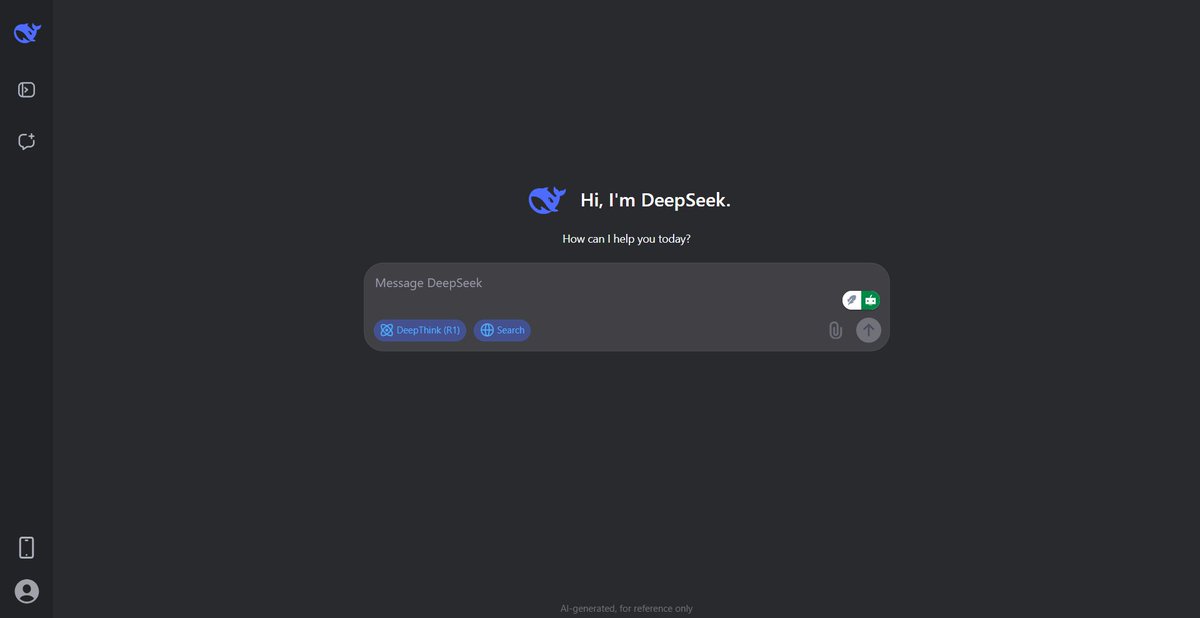Attach a file with the paperclip icon
1200x618 pixels.
[835, 330]
